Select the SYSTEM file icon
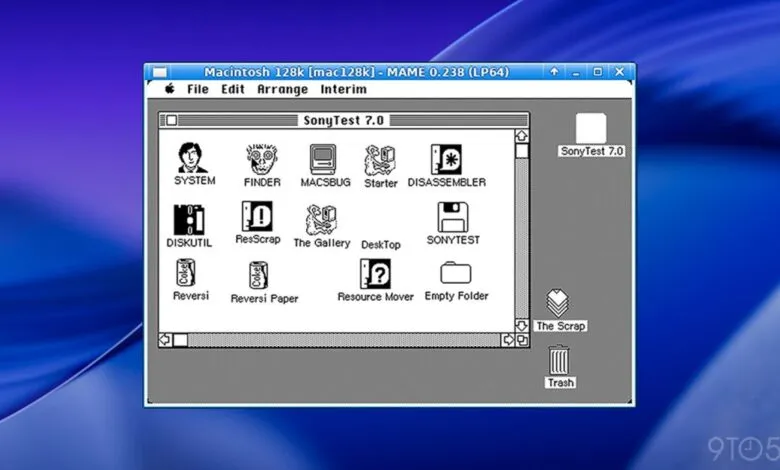The image size is (780, 470). (x=193, y=158)
